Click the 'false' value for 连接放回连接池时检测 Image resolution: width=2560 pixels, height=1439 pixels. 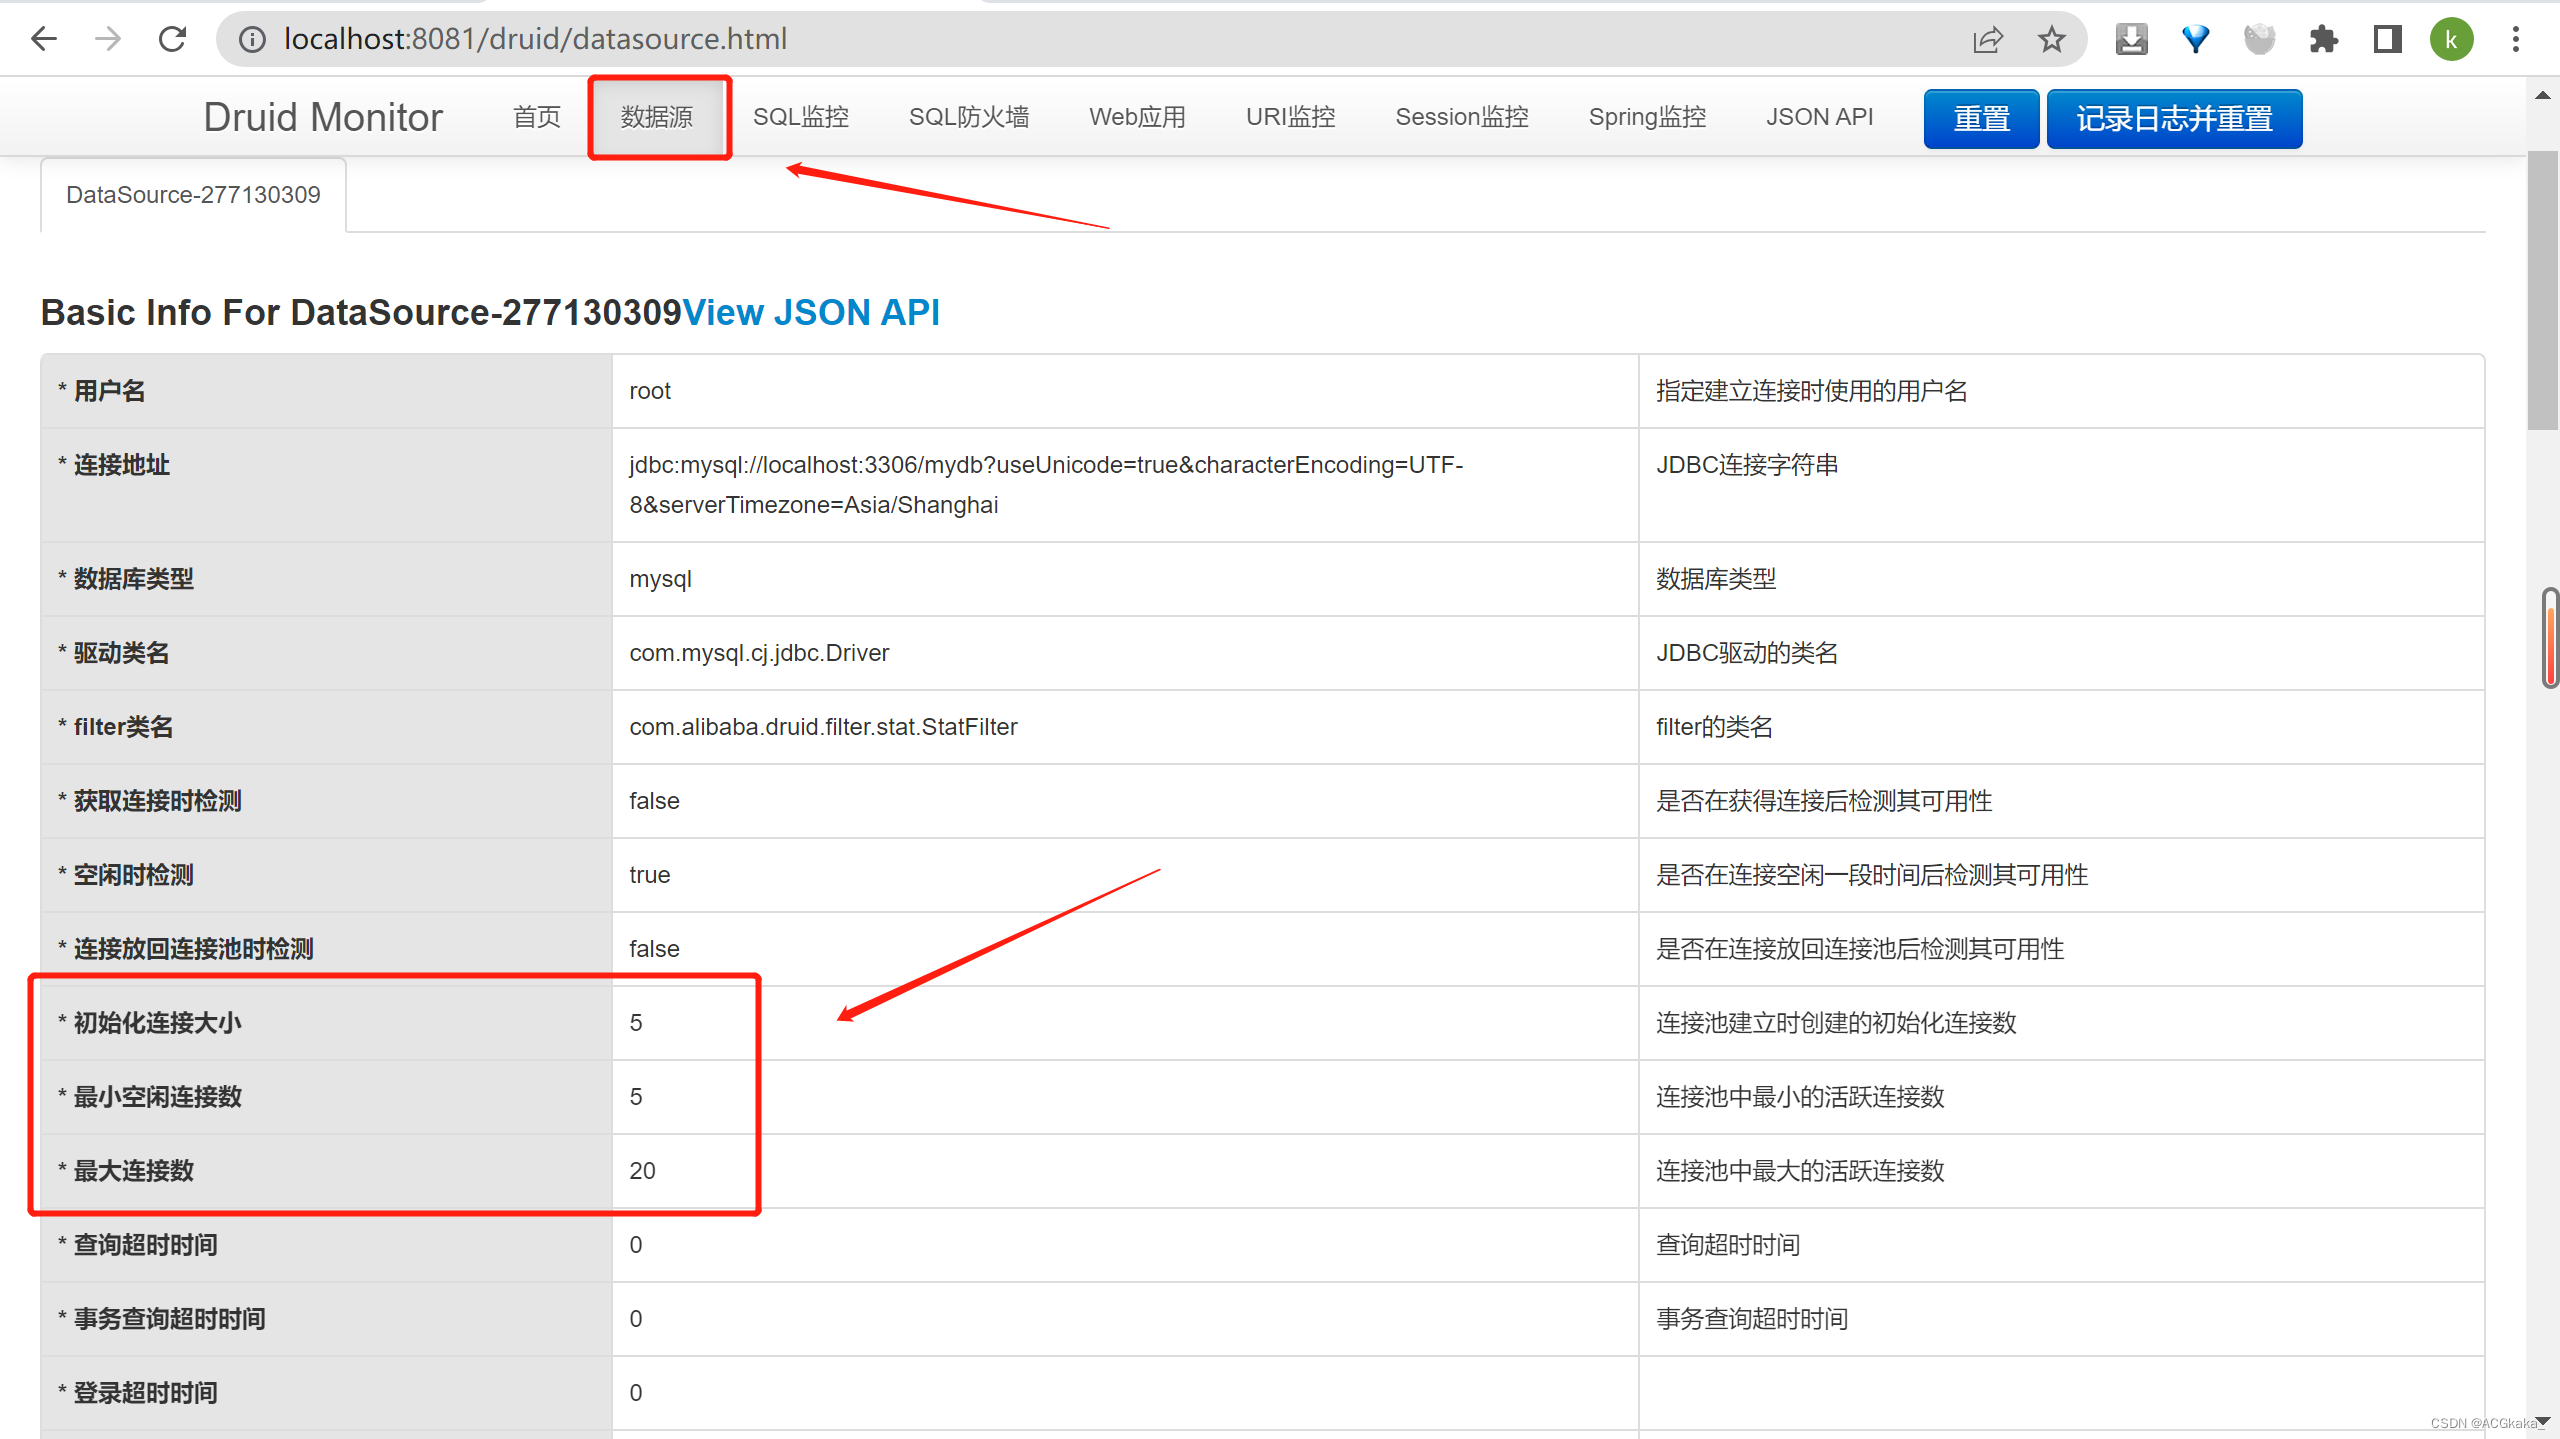point(654,949)
